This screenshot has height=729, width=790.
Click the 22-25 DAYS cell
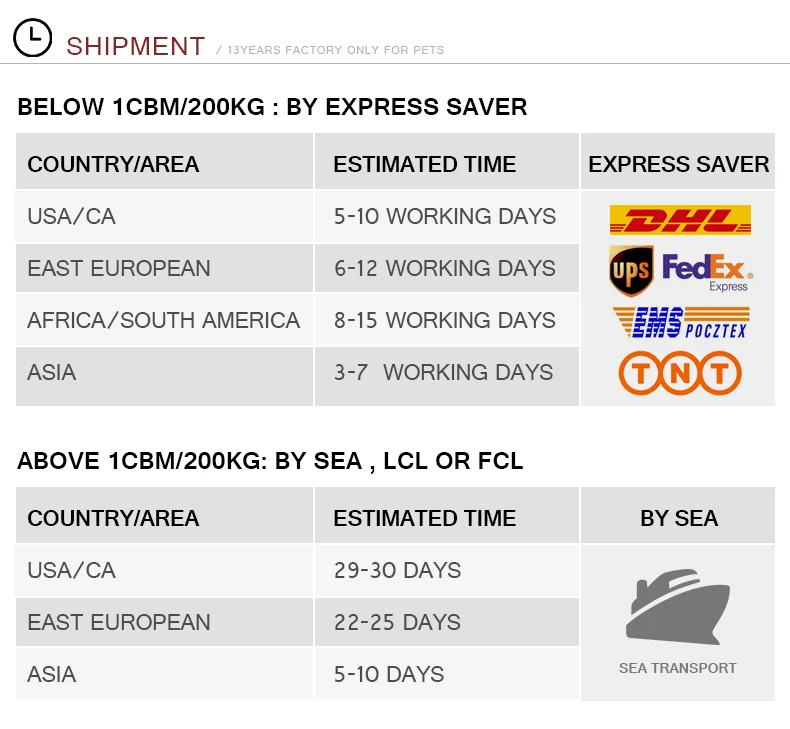pyautogui.click(x=397, y=622)
